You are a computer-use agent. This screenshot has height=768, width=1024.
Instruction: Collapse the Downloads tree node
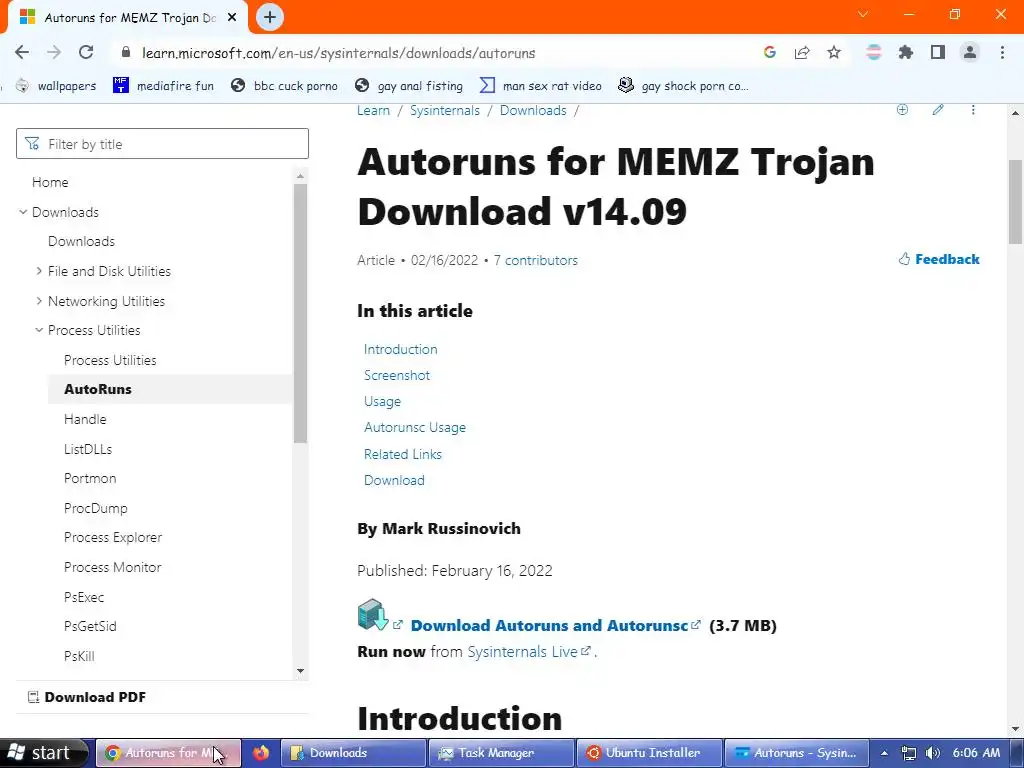click(23, 212)
